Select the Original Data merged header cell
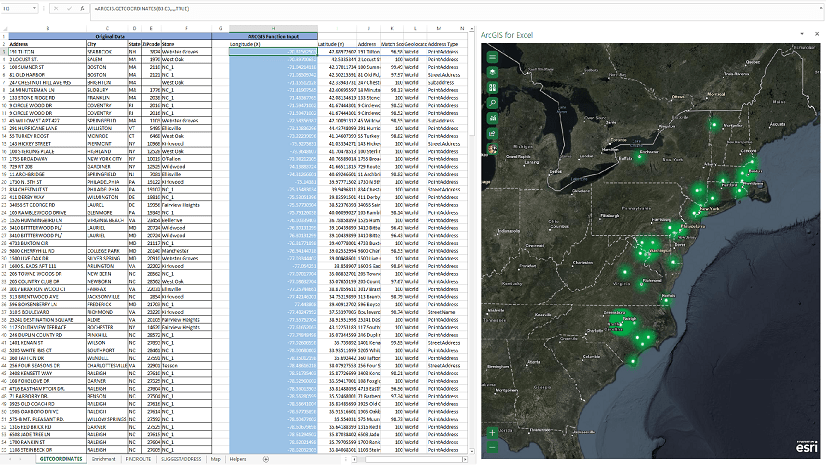The height and width of the screenshot is (465, 826). click(110, 36)
